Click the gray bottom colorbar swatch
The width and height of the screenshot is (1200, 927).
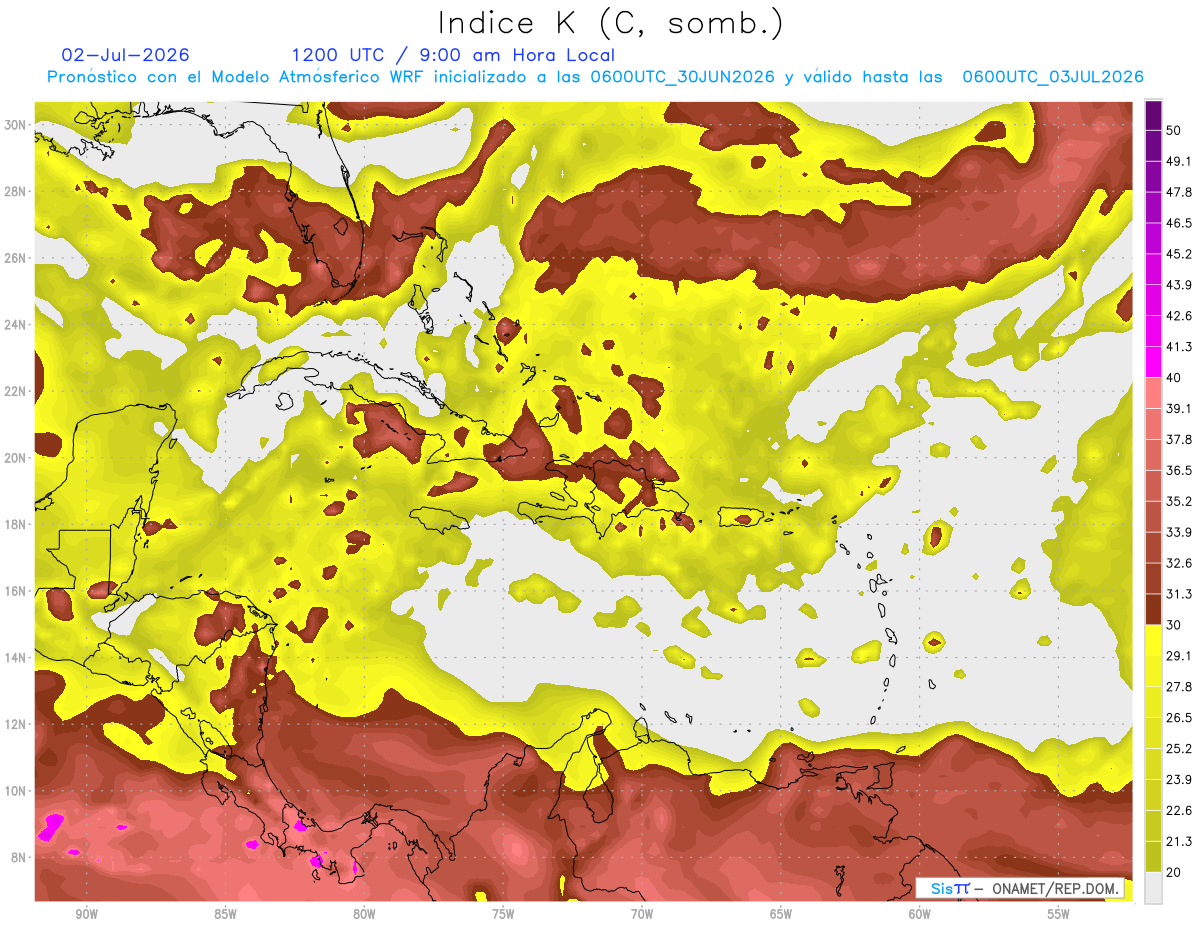(x=1153, y=886)
